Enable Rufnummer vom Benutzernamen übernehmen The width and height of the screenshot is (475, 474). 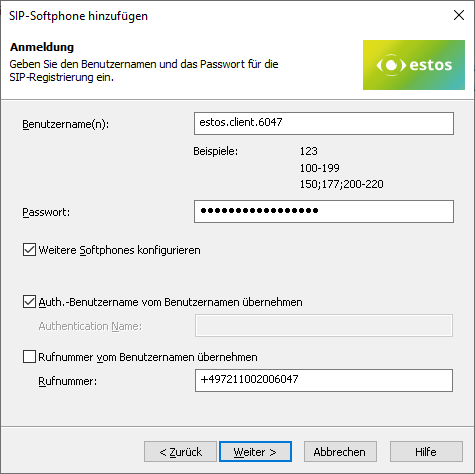click(x=29, y=357)
